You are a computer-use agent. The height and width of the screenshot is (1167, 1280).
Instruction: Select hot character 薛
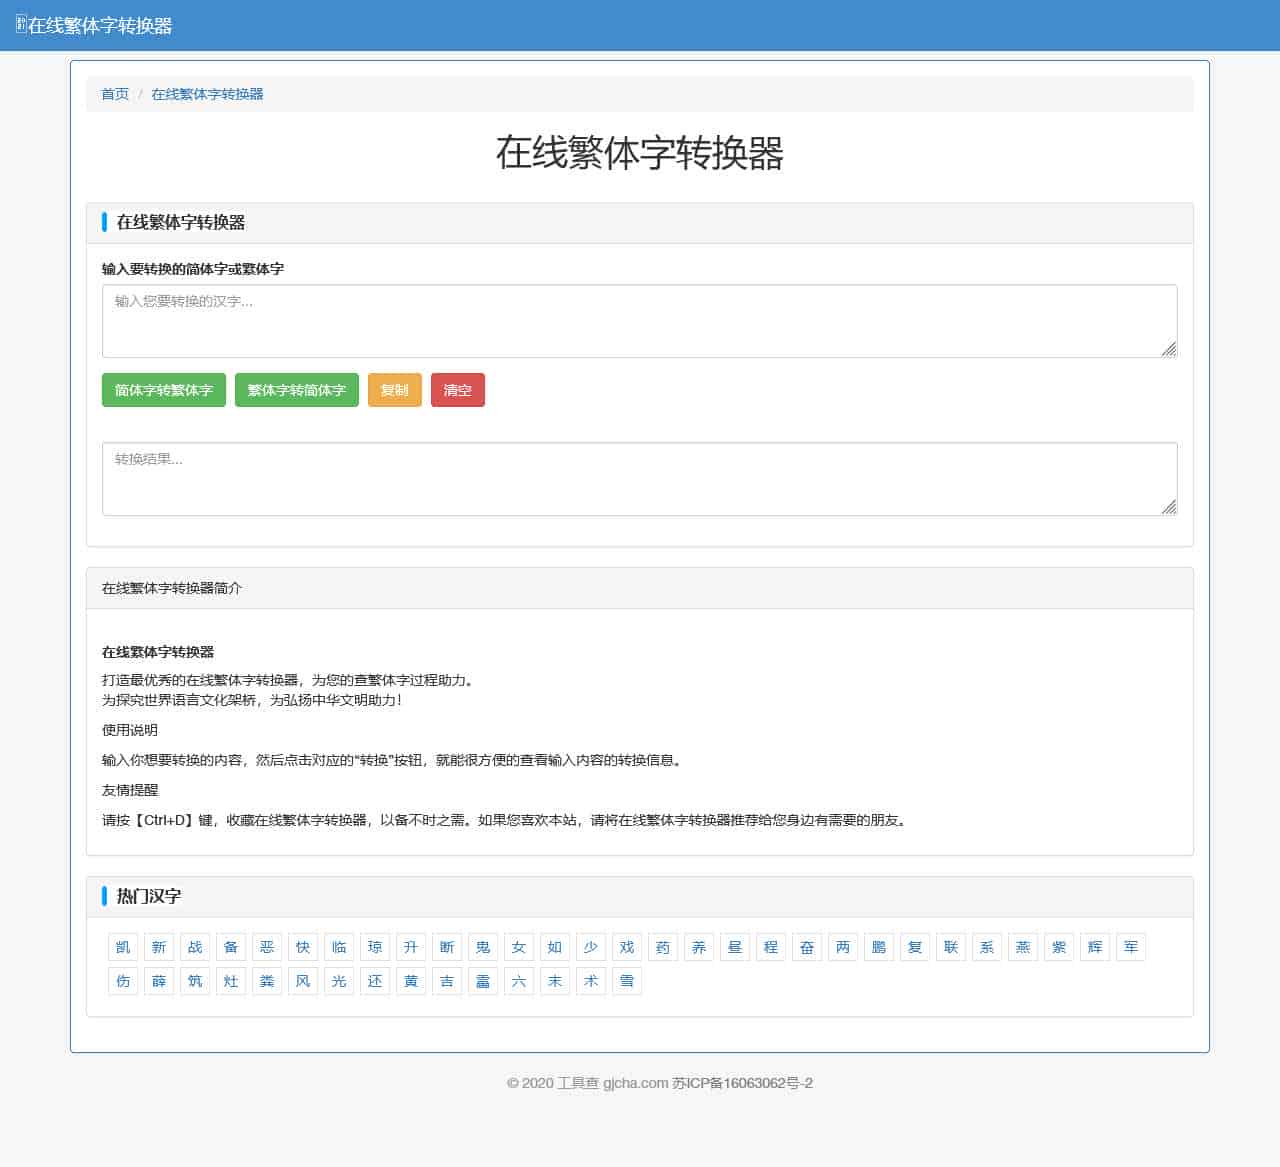159,981
